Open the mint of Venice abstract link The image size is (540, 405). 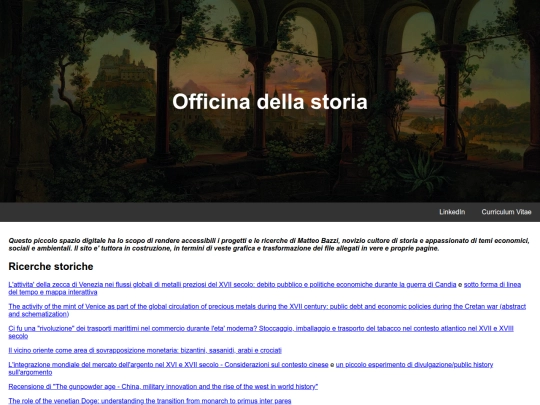point(267,310)
